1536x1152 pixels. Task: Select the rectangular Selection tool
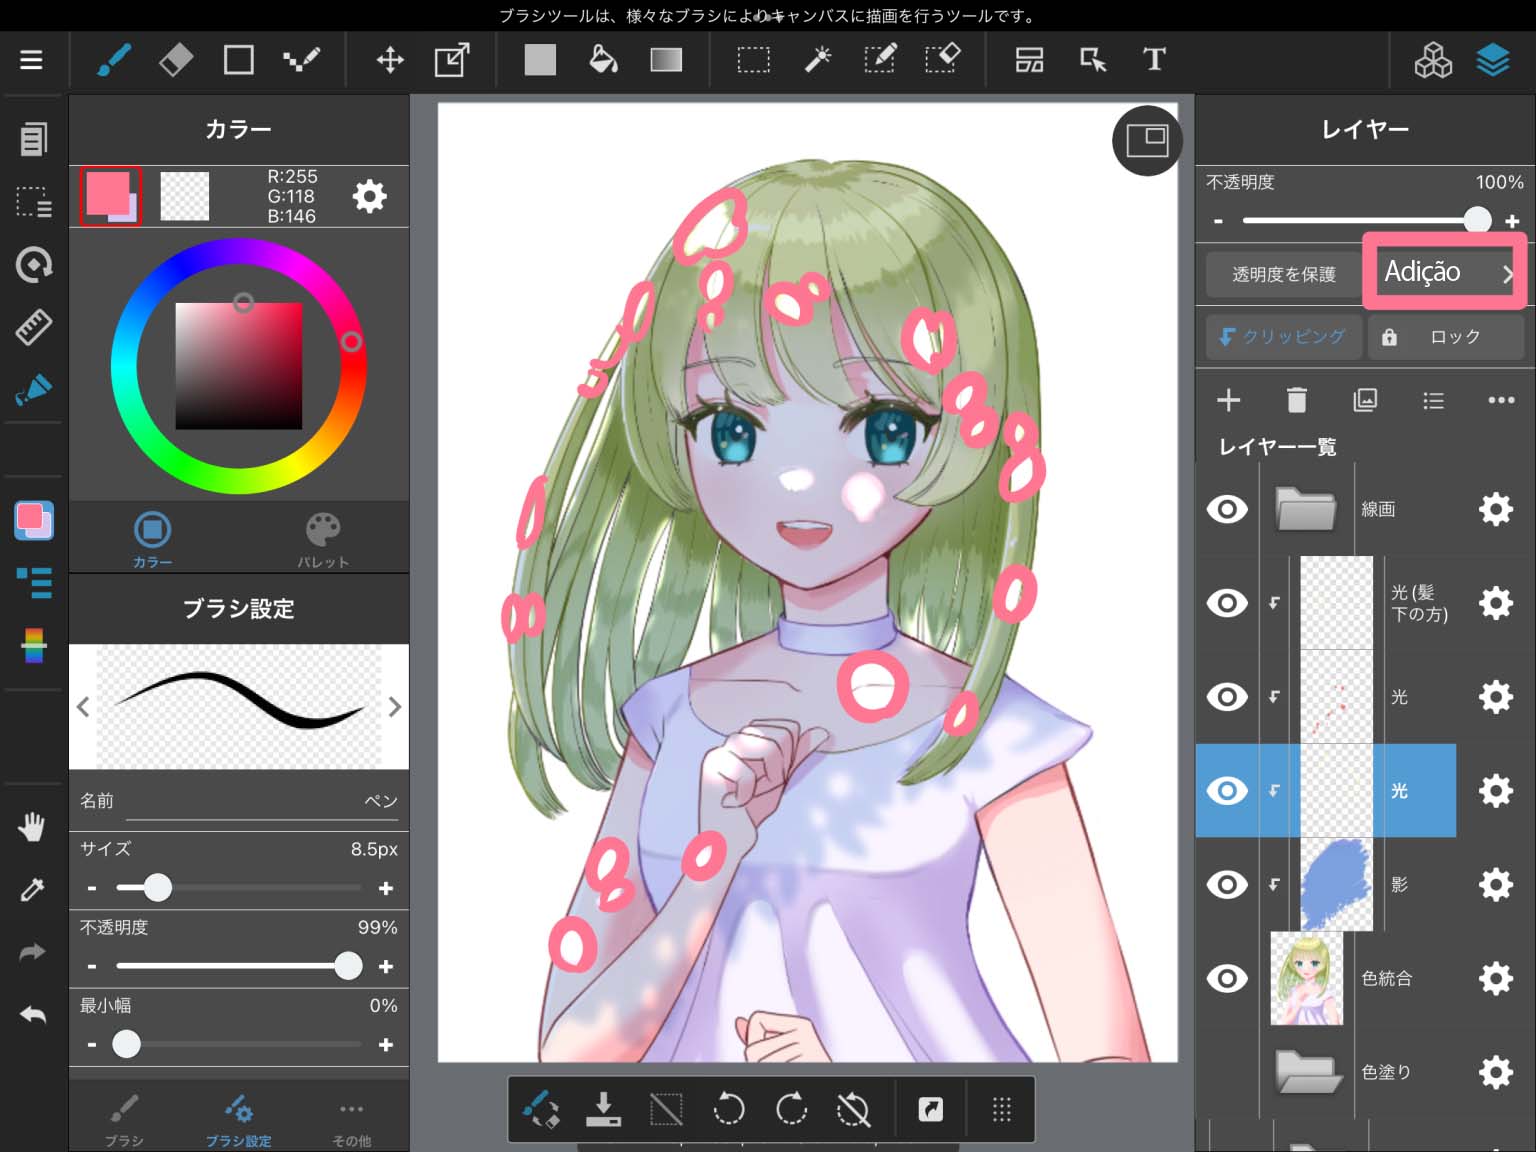pos(754,60)
